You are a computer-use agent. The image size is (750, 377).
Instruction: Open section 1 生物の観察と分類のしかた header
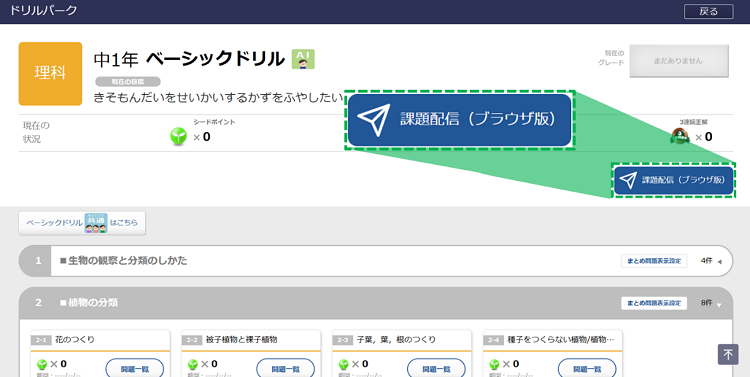point(375,261)
